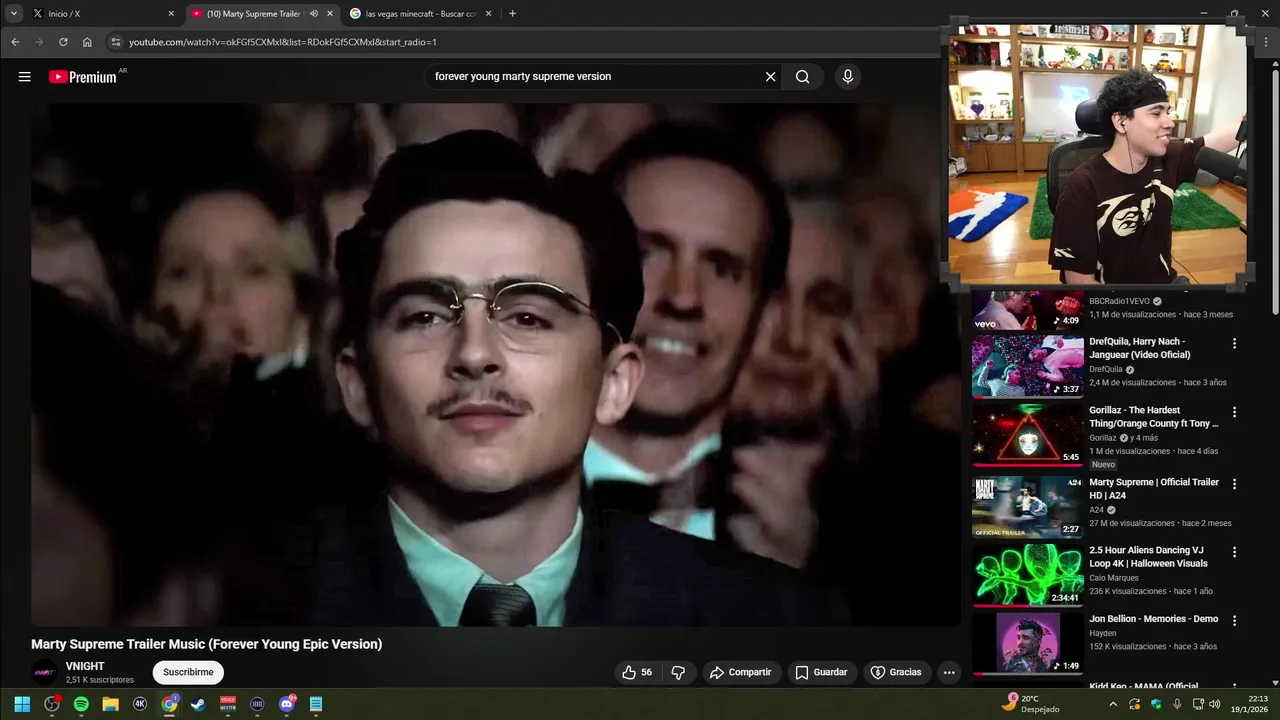Image resolution: width=1280 pixels, height=720 pixels.
Task: Open the YouTube hamburger guide menu
Action: click(x=25, y=77)
